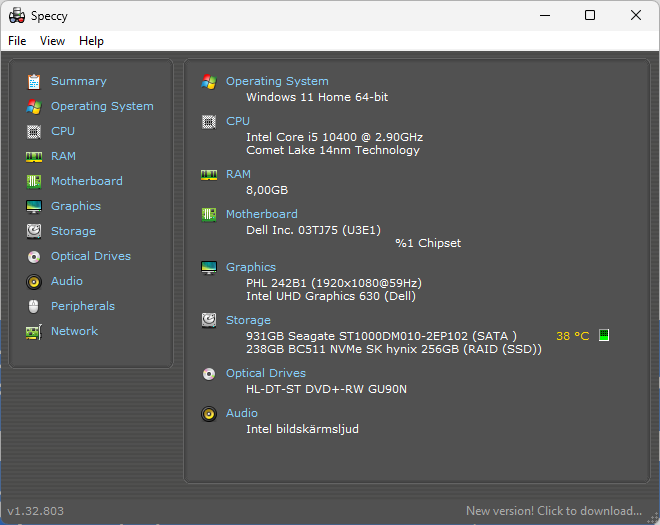Open the File menu

click(17, 41)
